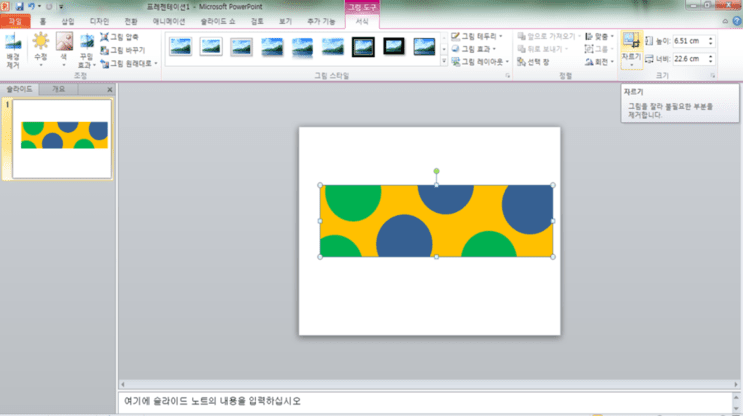
Task: Open the Selection Pane (선택 창)
Action: [x=533, y=62]
